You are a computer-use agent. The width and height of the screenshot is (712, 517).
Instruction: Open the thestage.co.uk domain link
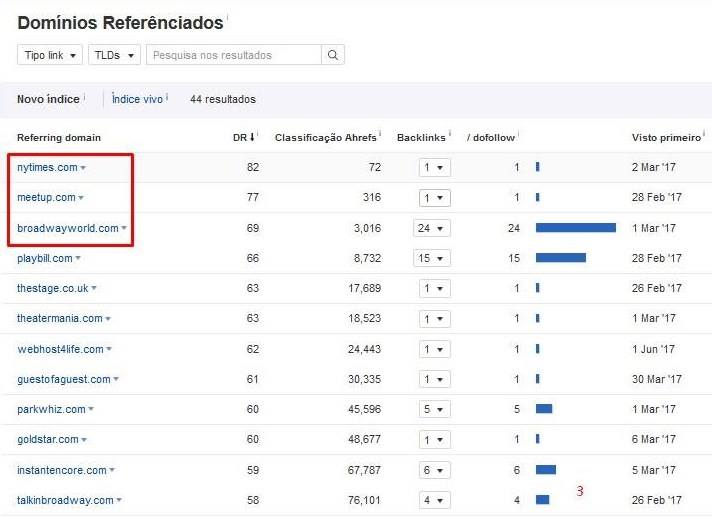pyautogui.click(x=53, y=288)
